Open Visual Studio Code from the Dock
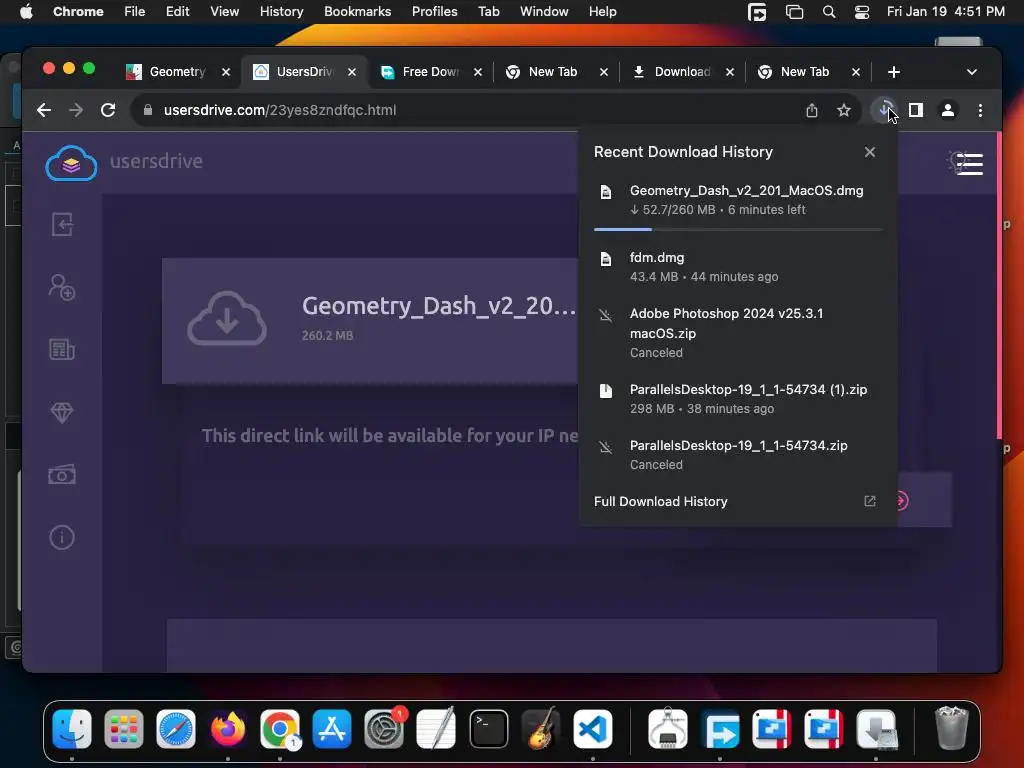Image resolution: width=1024 pixels, height=768 pixels. tap(593, 729)
